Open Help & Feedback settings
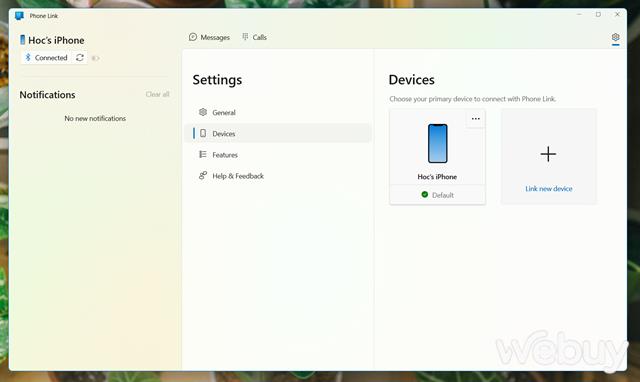This screenshot has width=640, height=382. pyautogui.click(x=278, y=176)
